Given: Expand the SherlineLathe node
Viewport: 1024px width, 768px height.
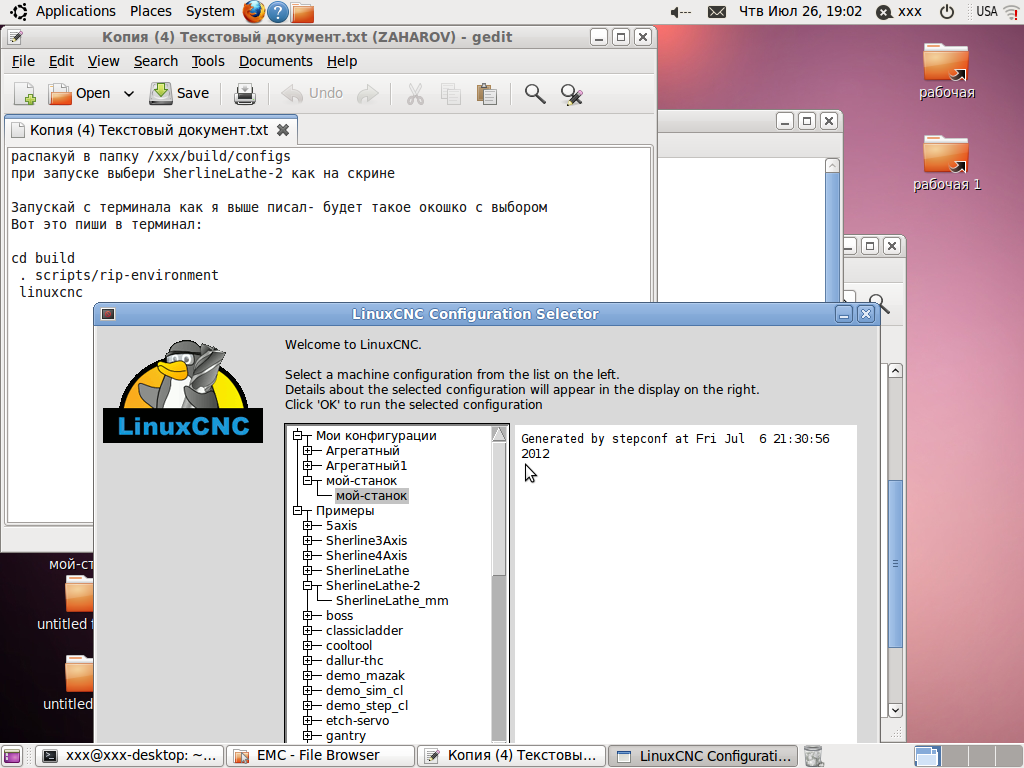Looking at the screenshot, I should pos(308,571).
